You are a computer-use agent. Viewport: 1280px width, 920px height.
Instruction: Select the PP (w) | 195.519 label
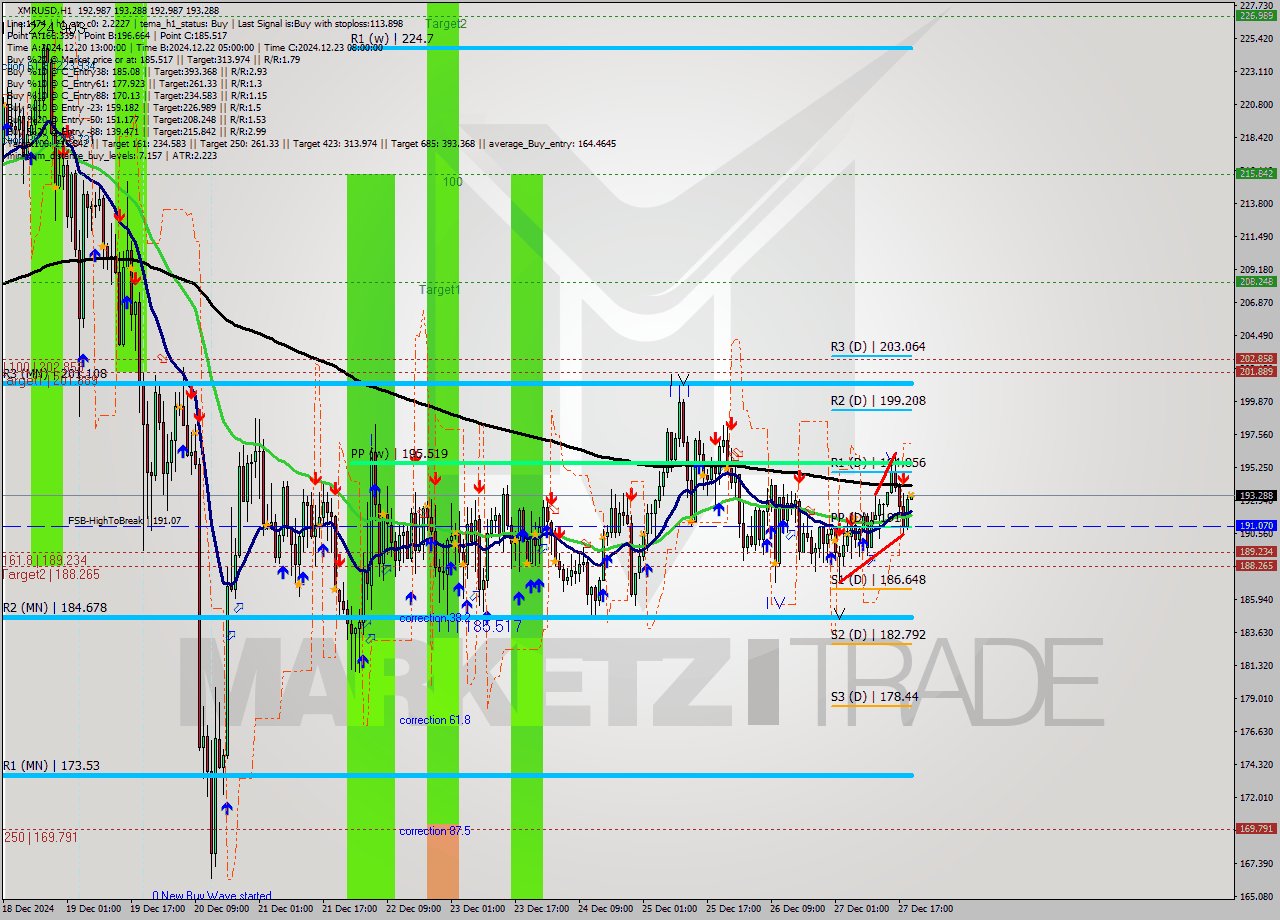pos(399,454)
